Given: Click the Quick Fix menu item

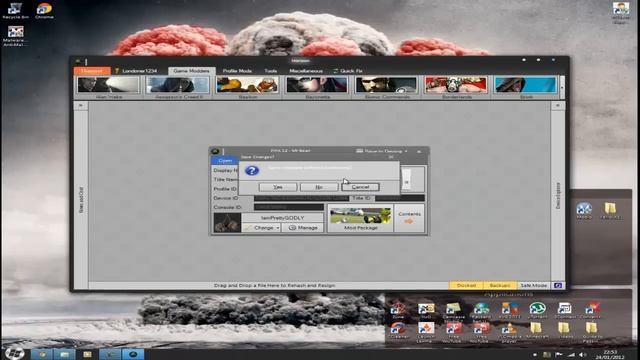Looking at the screenshot, I should click(348, 71).
